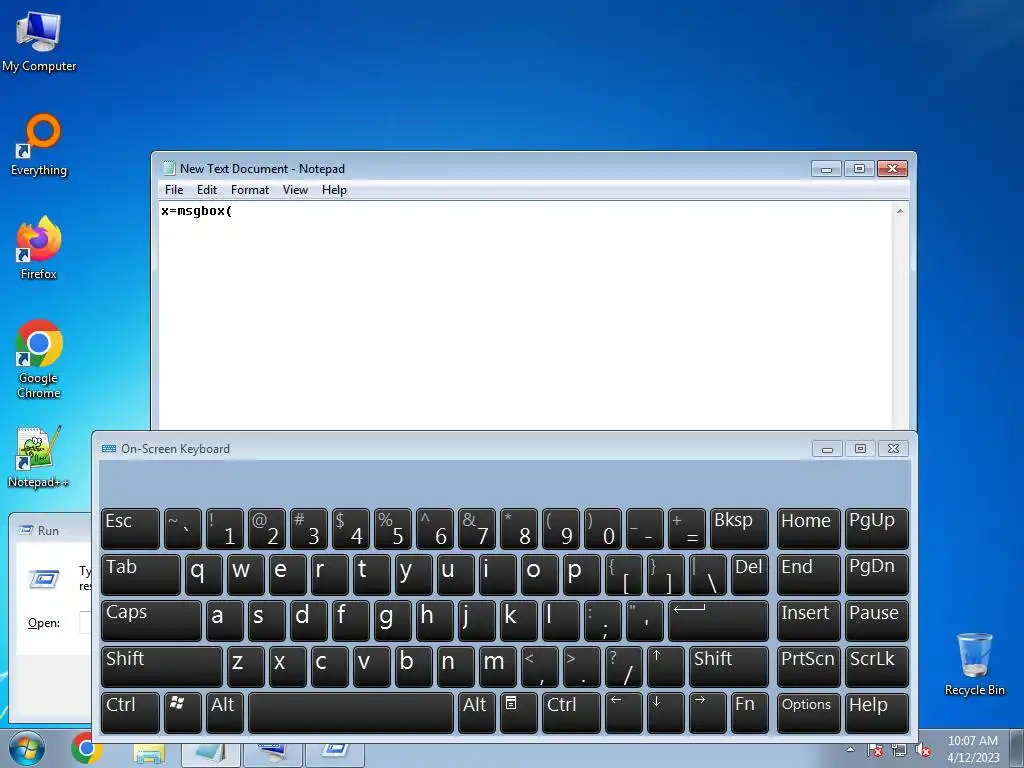The width and height of the screenshot is (1024, 768).
Task: Select the Everything desktop shortcut
Action: (x=39, y=145)
